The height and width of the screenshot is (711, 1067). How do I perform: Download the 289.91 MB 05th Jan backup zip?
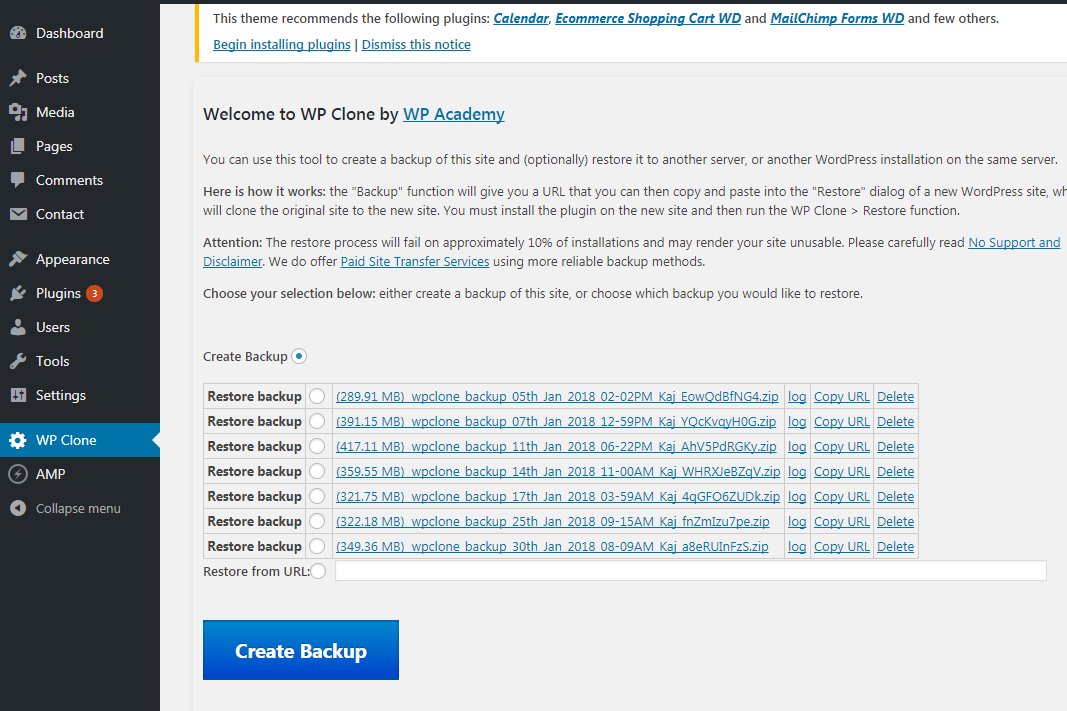tap(557, 396)
